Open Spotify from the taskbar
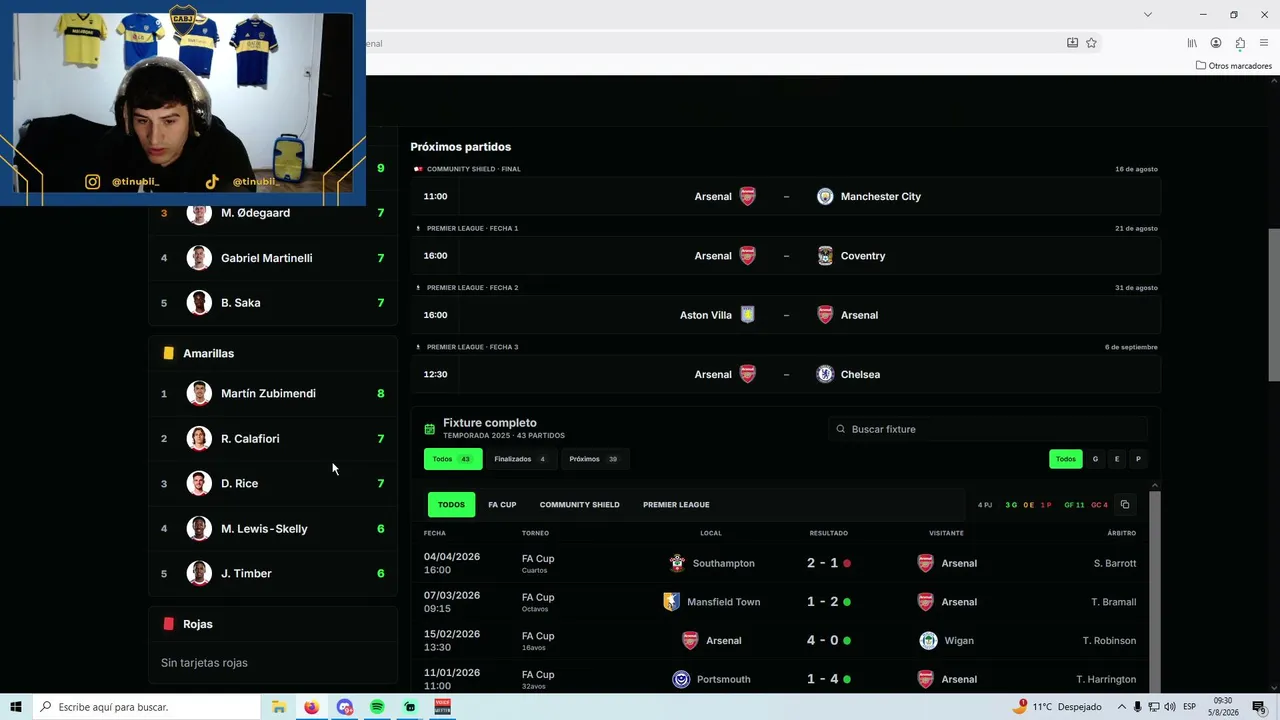This screenshot has width=1280, height=720. pos(377,707)
